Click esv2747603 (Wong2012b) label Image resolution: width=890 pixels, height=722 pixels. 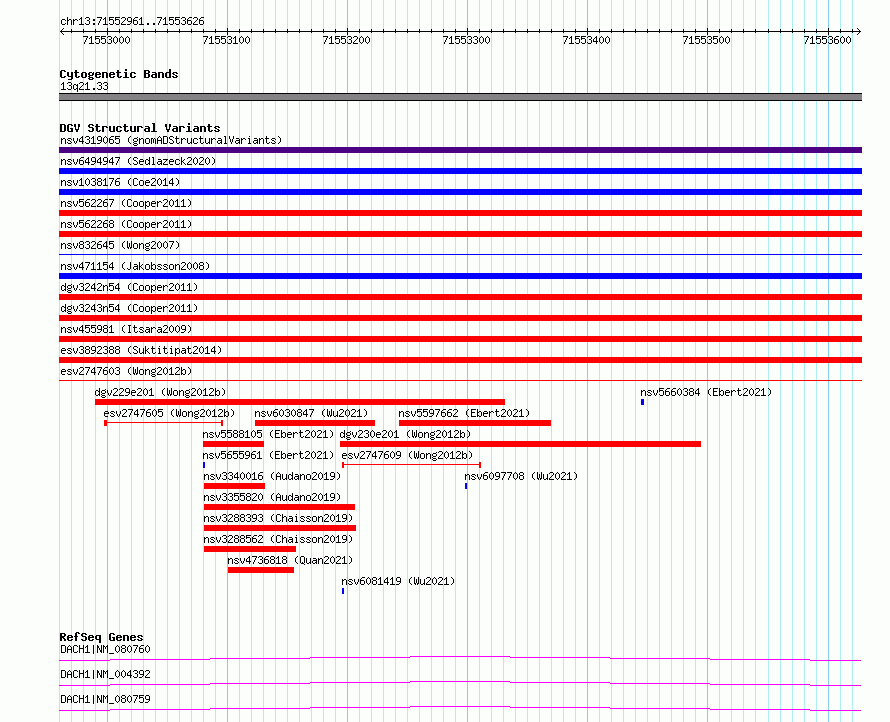point(126,371)
